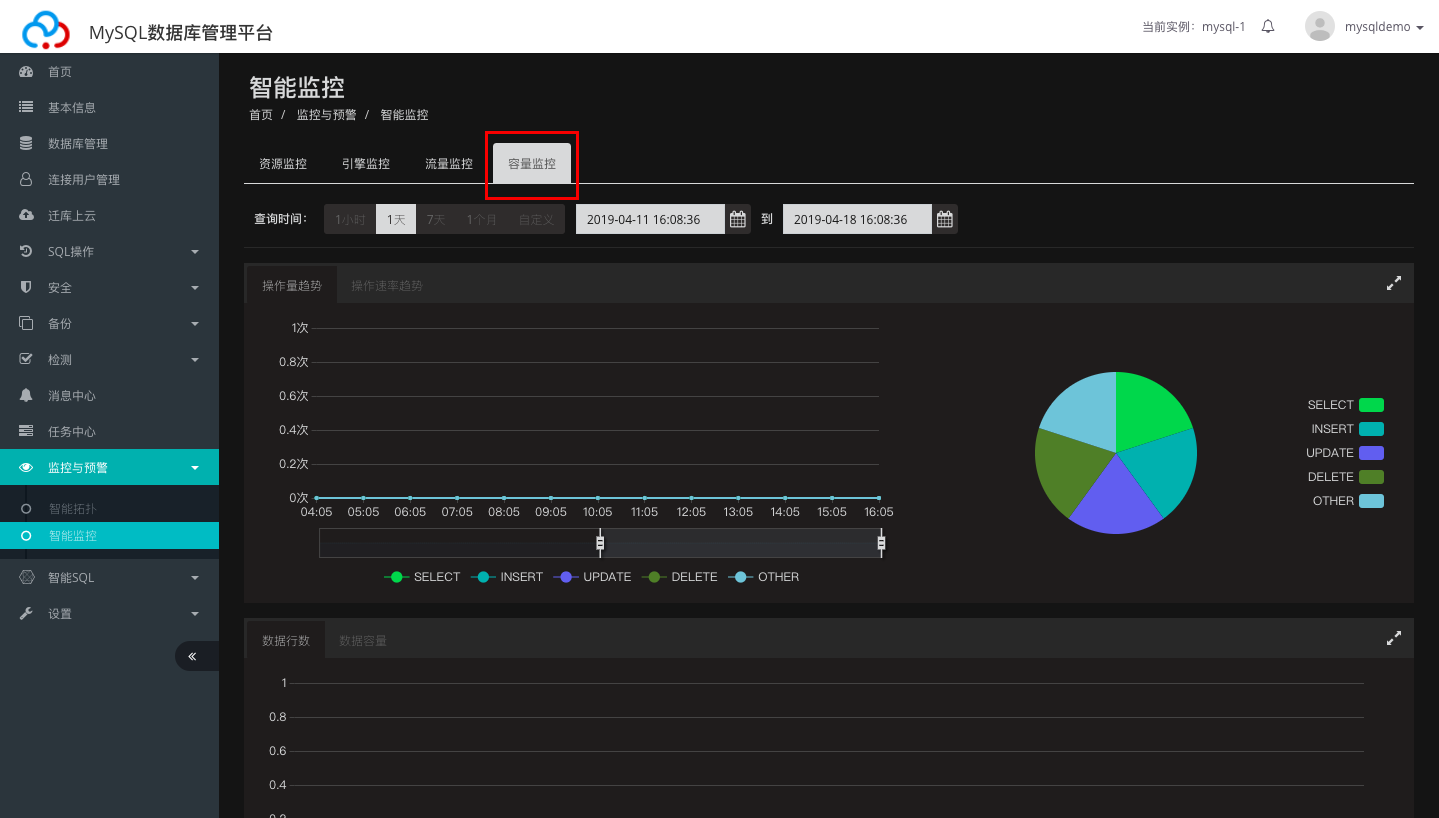Screen dimensions: 1439x818
Task: Expand the 检测 submenu arrow
Action: 195,360
